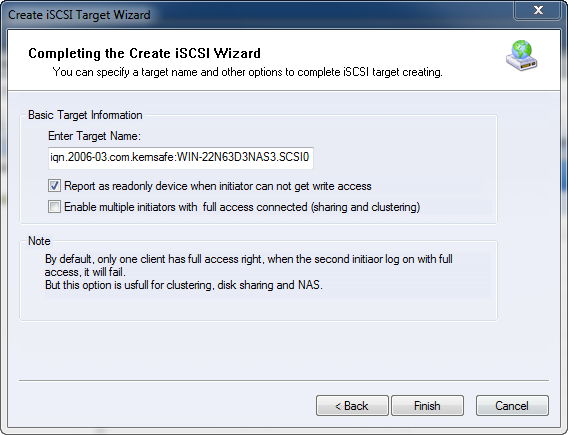The width and height of the screenshot is (568, 435).
Task: Click the note text about clustering and NAS
Action: (184, 285)
